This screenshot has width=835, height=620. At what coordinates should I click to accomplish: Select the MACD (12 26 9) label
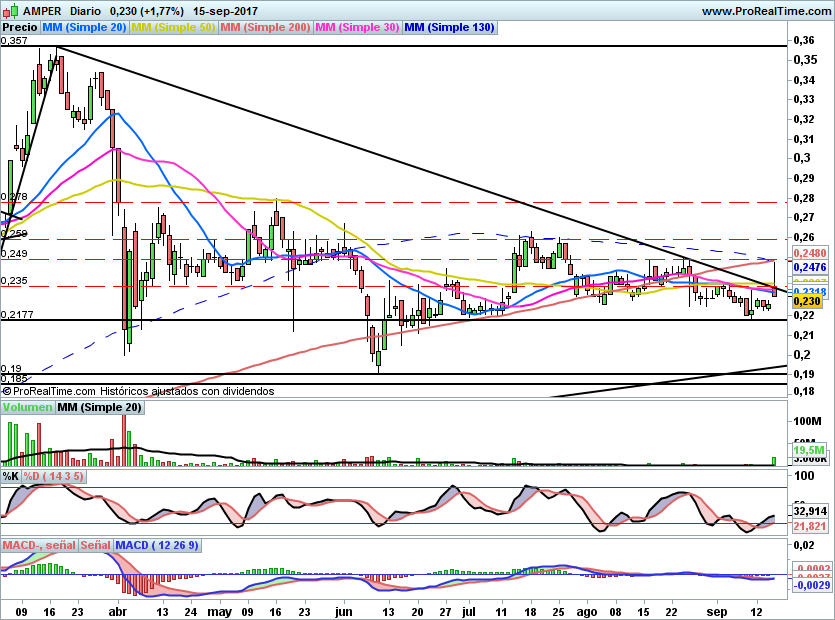[157, 545]
